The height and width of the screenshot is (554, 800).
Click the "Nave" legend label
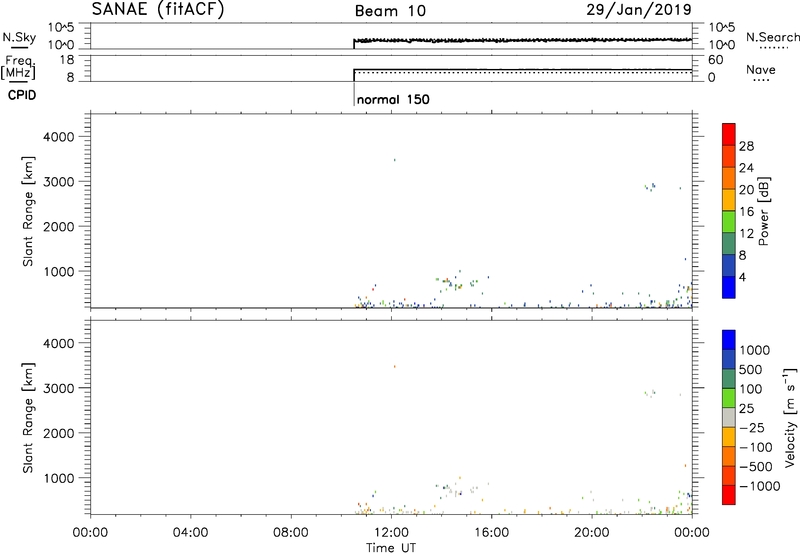coord(761,69)
